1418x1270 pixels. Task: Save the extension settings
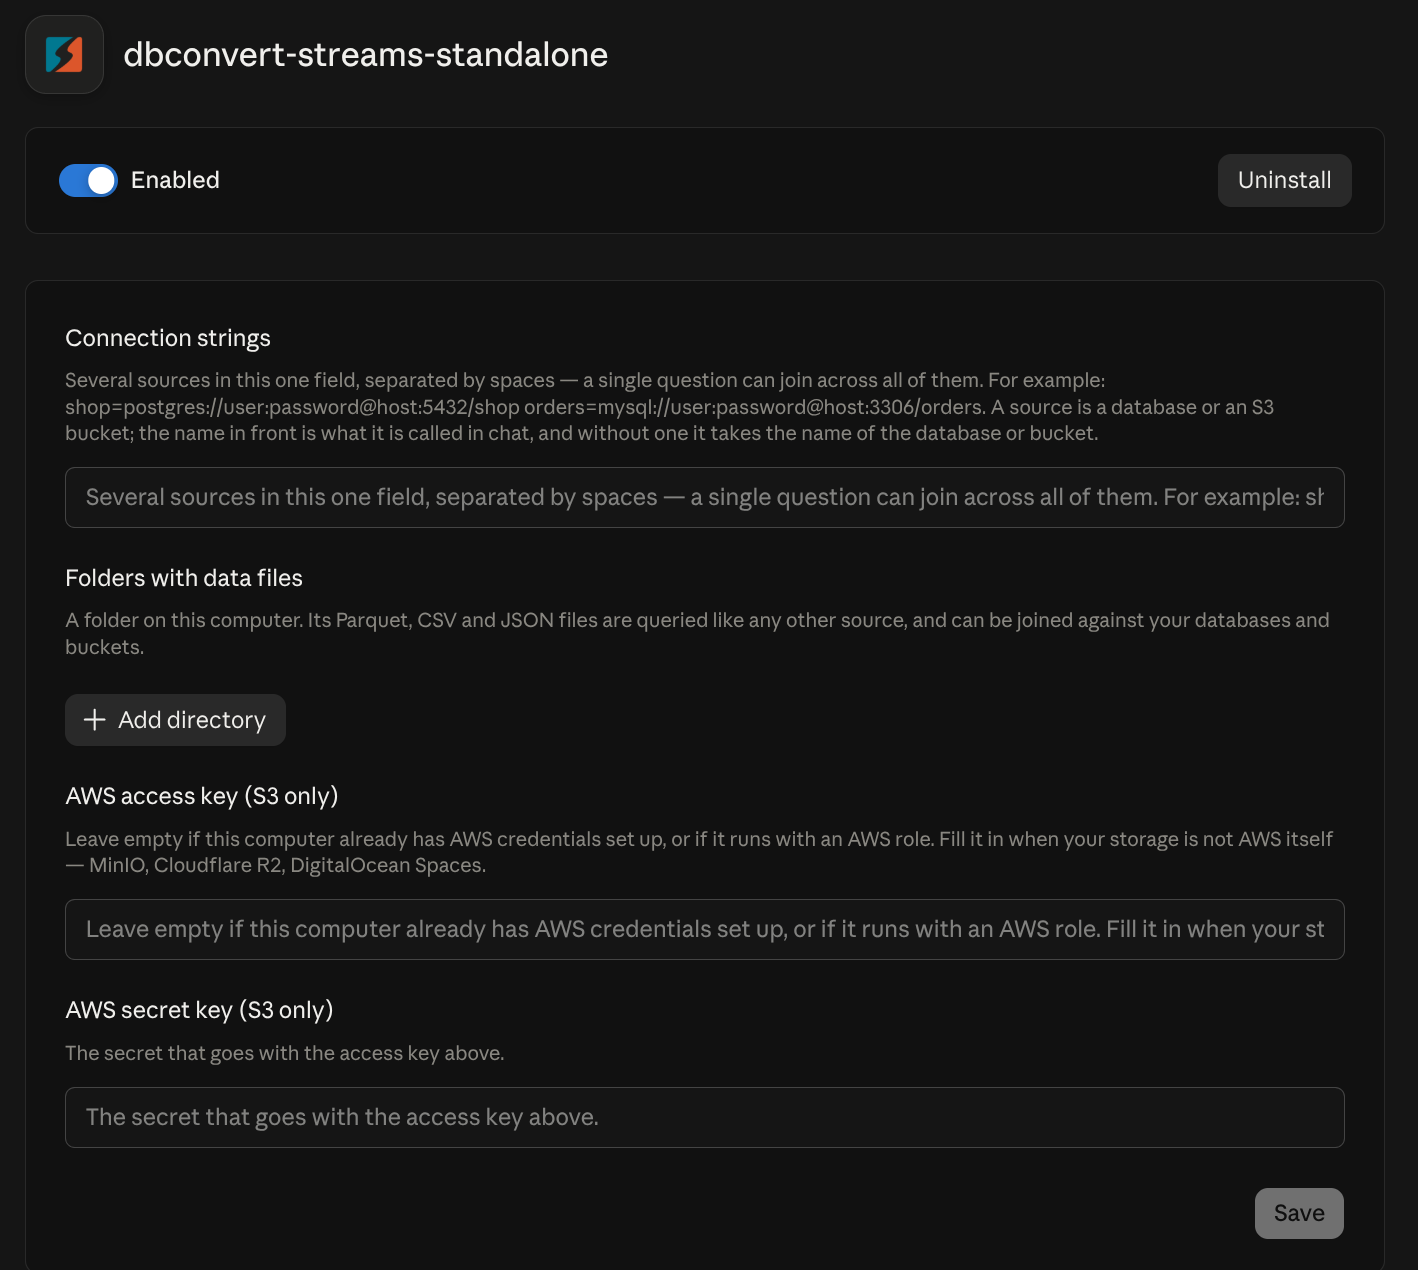(1299, 1213)
